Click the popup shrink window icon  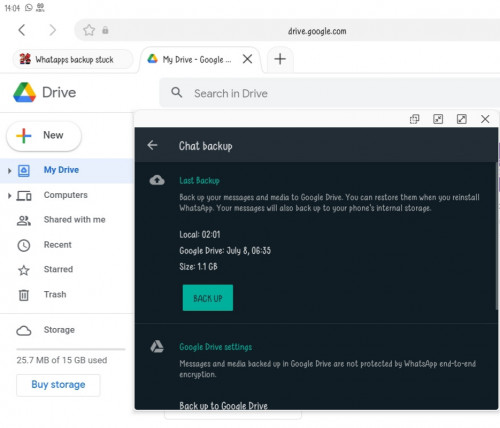[438, 119]
